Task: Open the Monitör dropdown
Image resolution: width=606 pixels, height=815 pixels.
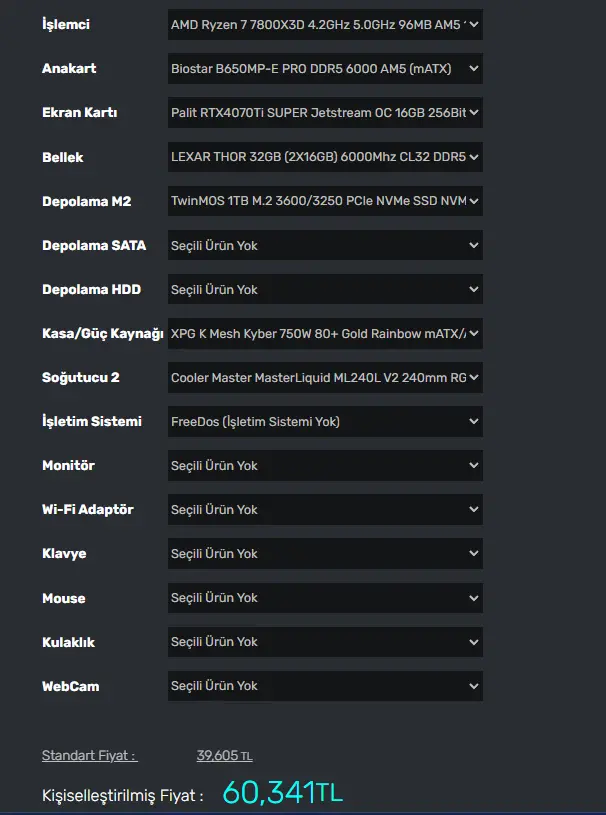Action: [x=325, y=466]
